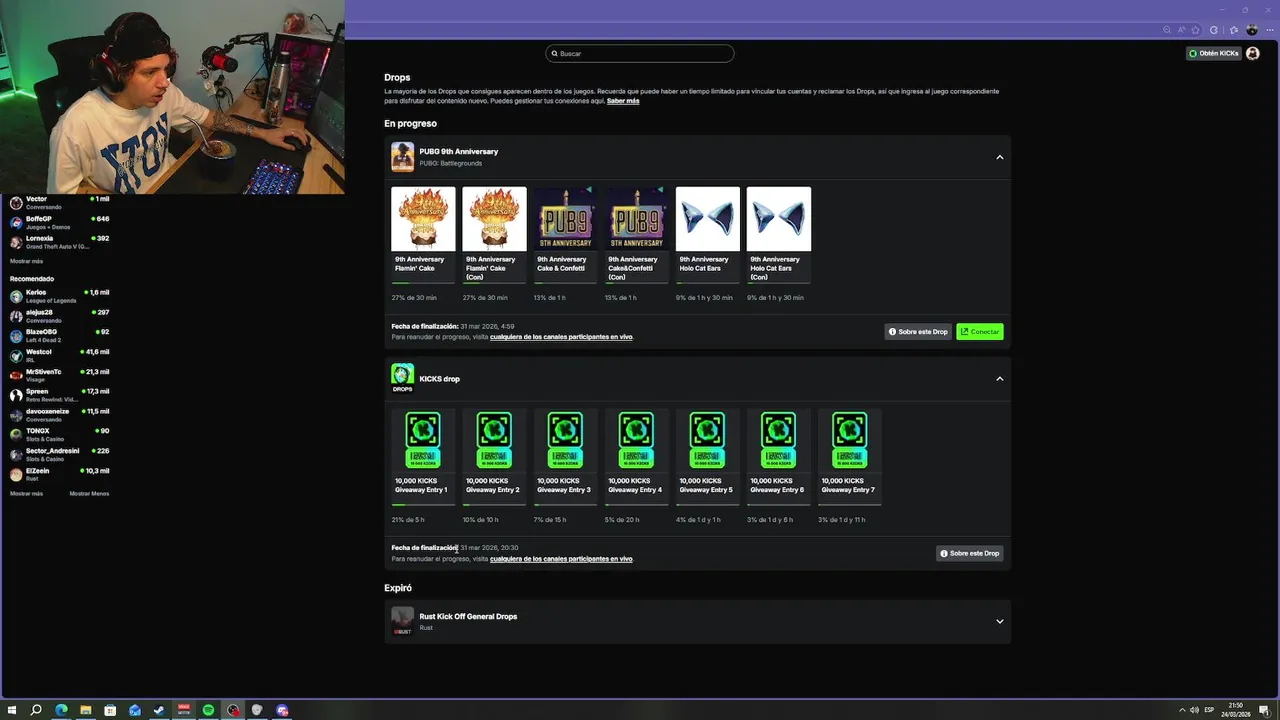The height and width of the screenshot is (720, 1280).
Task: Click the KICKS drop campaign icon
Action: tap(402, 377)
